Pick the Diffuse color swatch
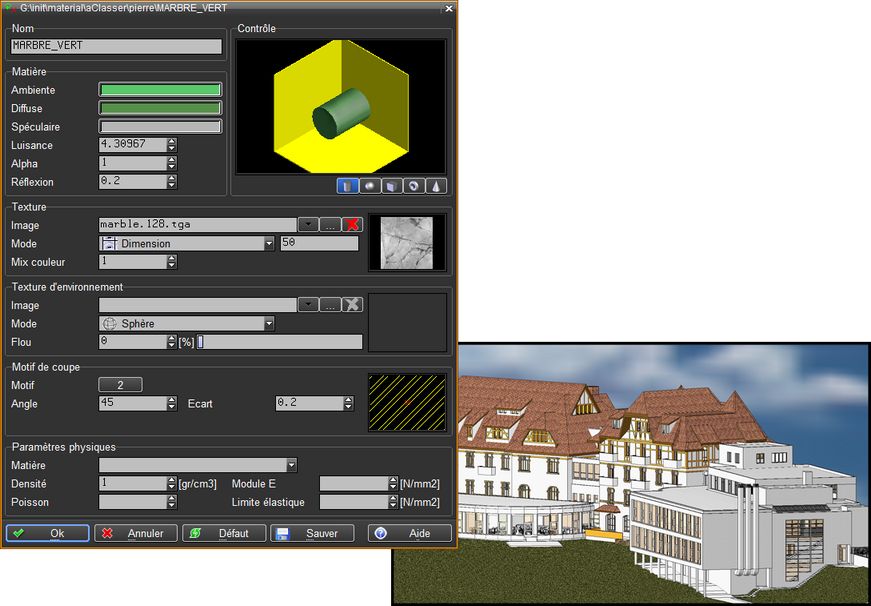871x606 pixels. (x=160, y=108)
